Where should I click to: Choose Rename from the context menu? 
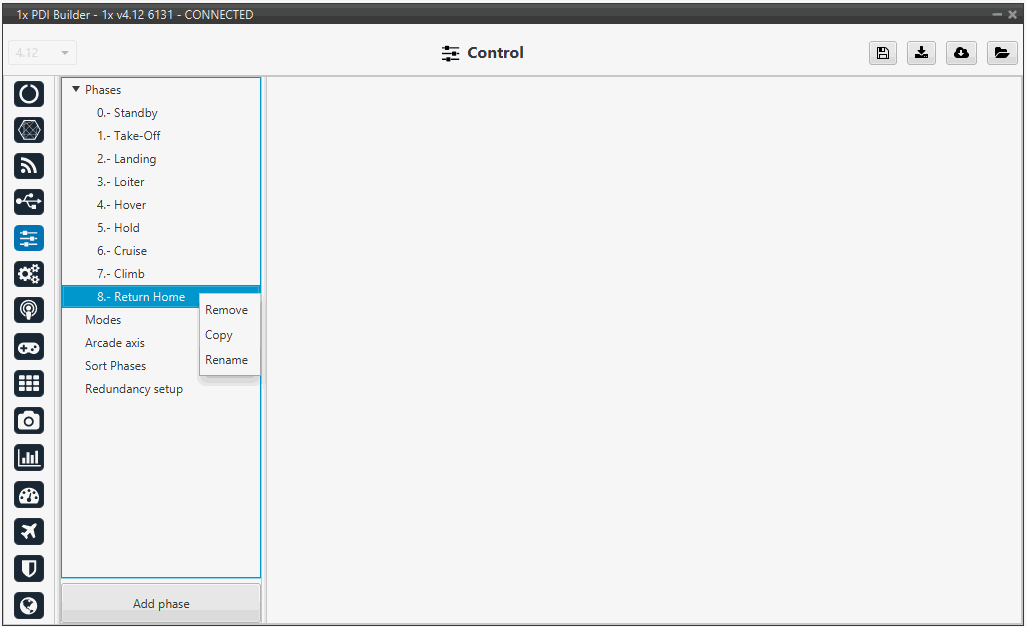[x=226, y=360]
